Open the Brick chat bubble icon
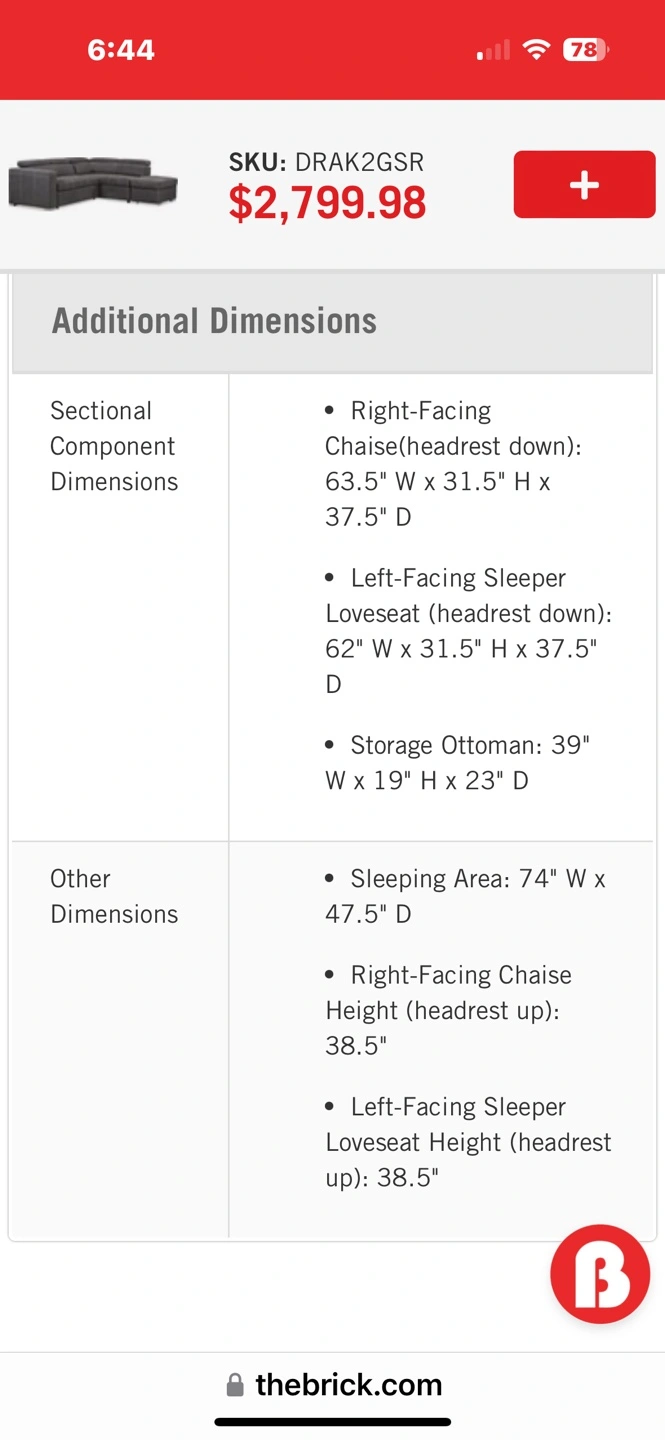This screenshot has height=1440, width=665. (600, 1274)
